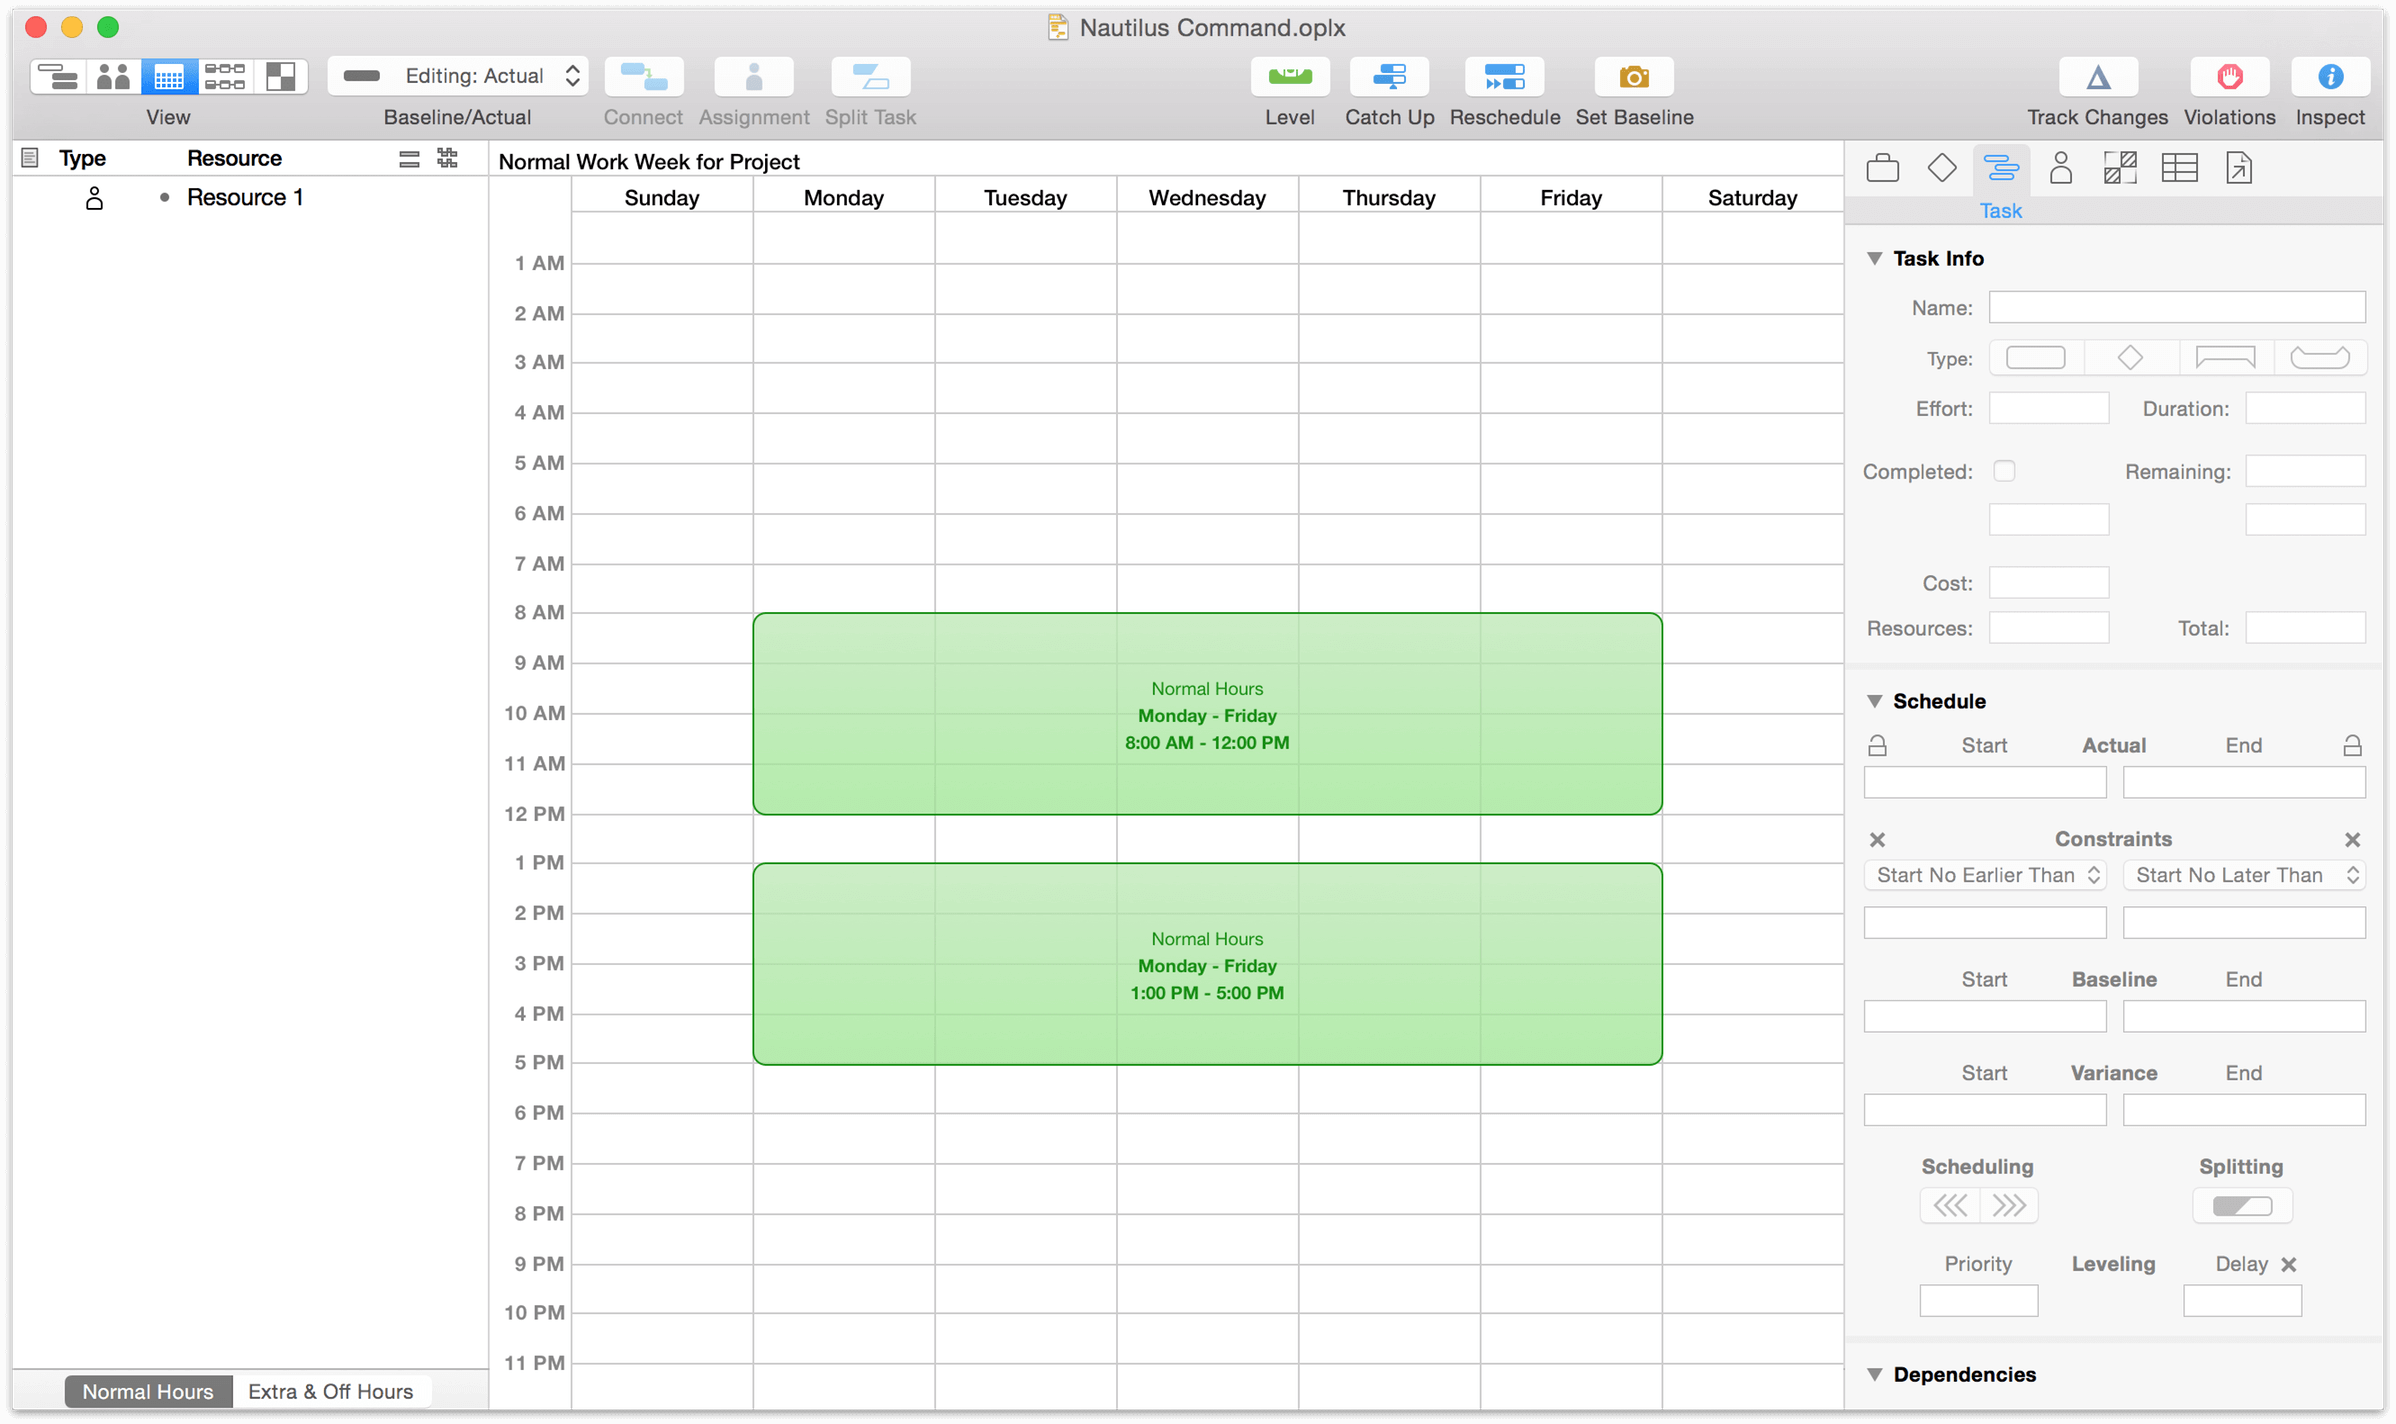
Task: Lock the Actual start date
Action: (x=1878, y=746)
